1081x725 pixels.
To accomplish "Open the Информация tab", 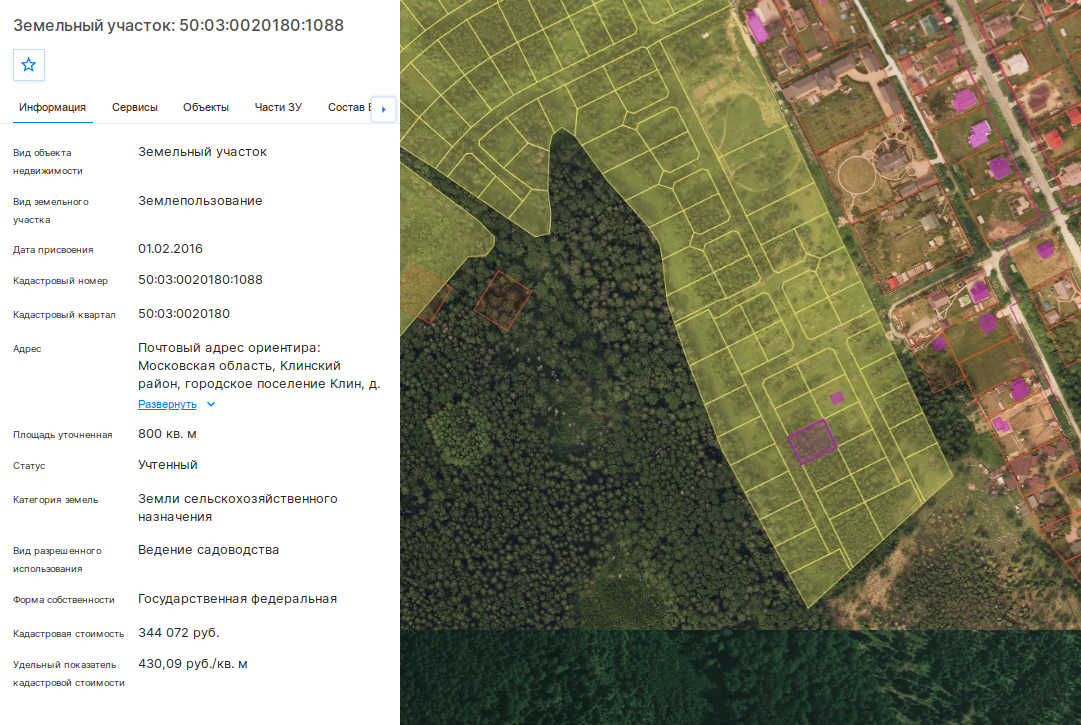I will [x=52, y=108].
